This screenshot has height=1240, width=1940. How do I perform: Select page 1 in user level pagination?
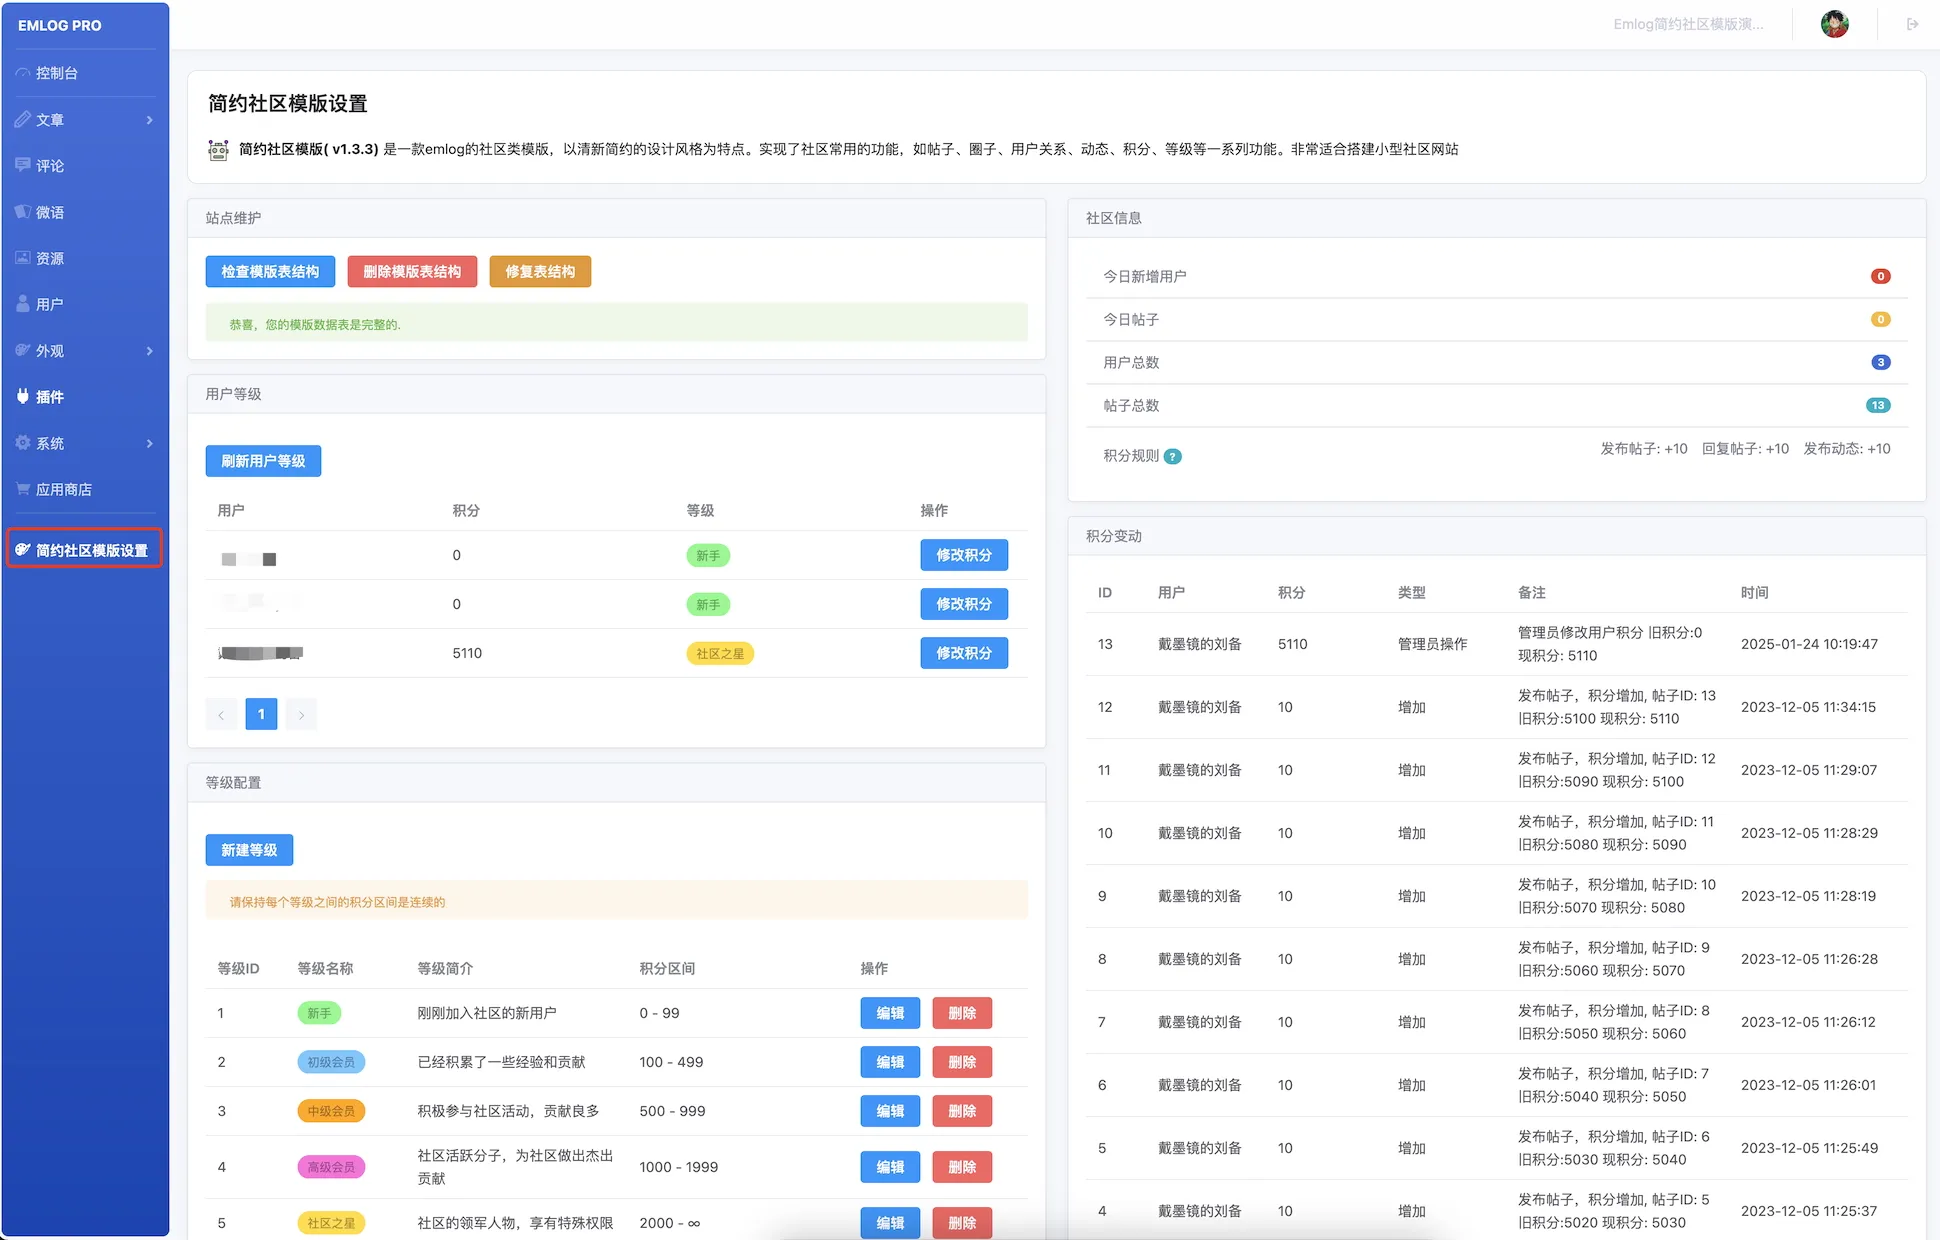pos(261,714)
